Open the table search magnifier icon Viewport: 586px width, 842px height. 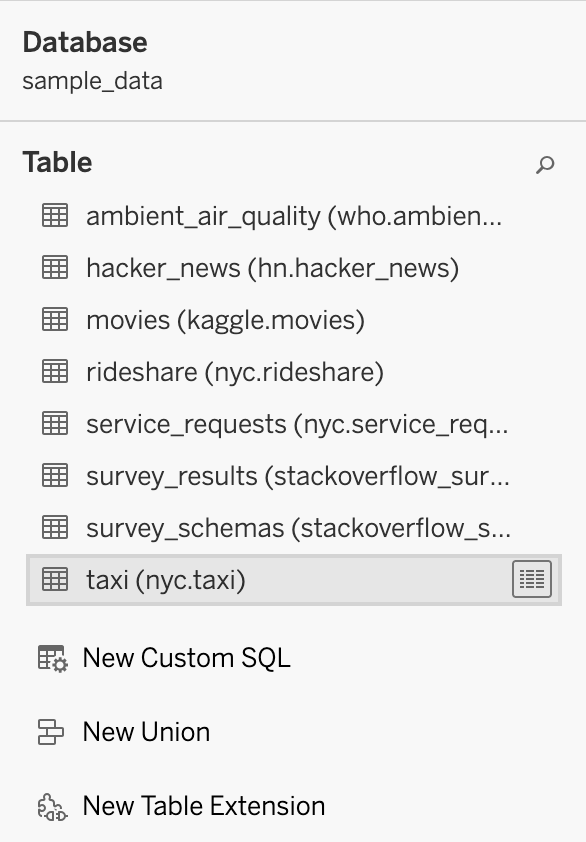545,165
